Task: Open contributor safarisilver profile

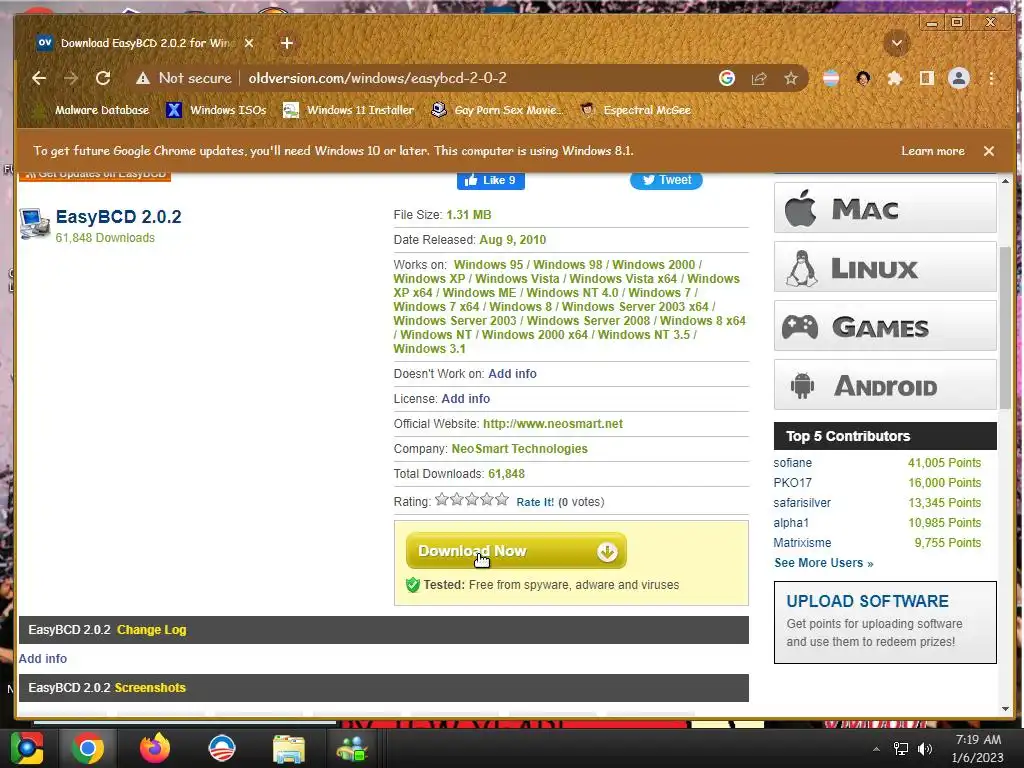Action: [802, 503]
